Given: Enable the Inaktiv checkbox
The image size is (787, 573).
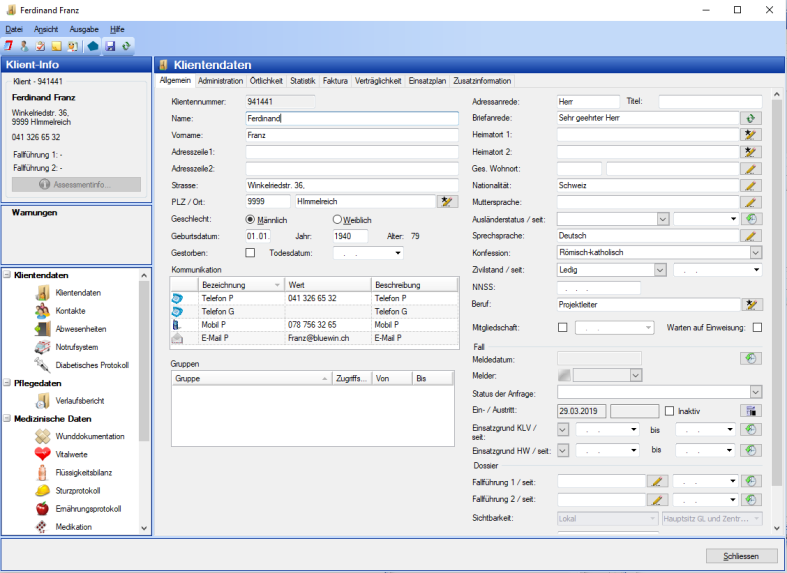Looking at the screenshot, I should (x=670, y=410).
